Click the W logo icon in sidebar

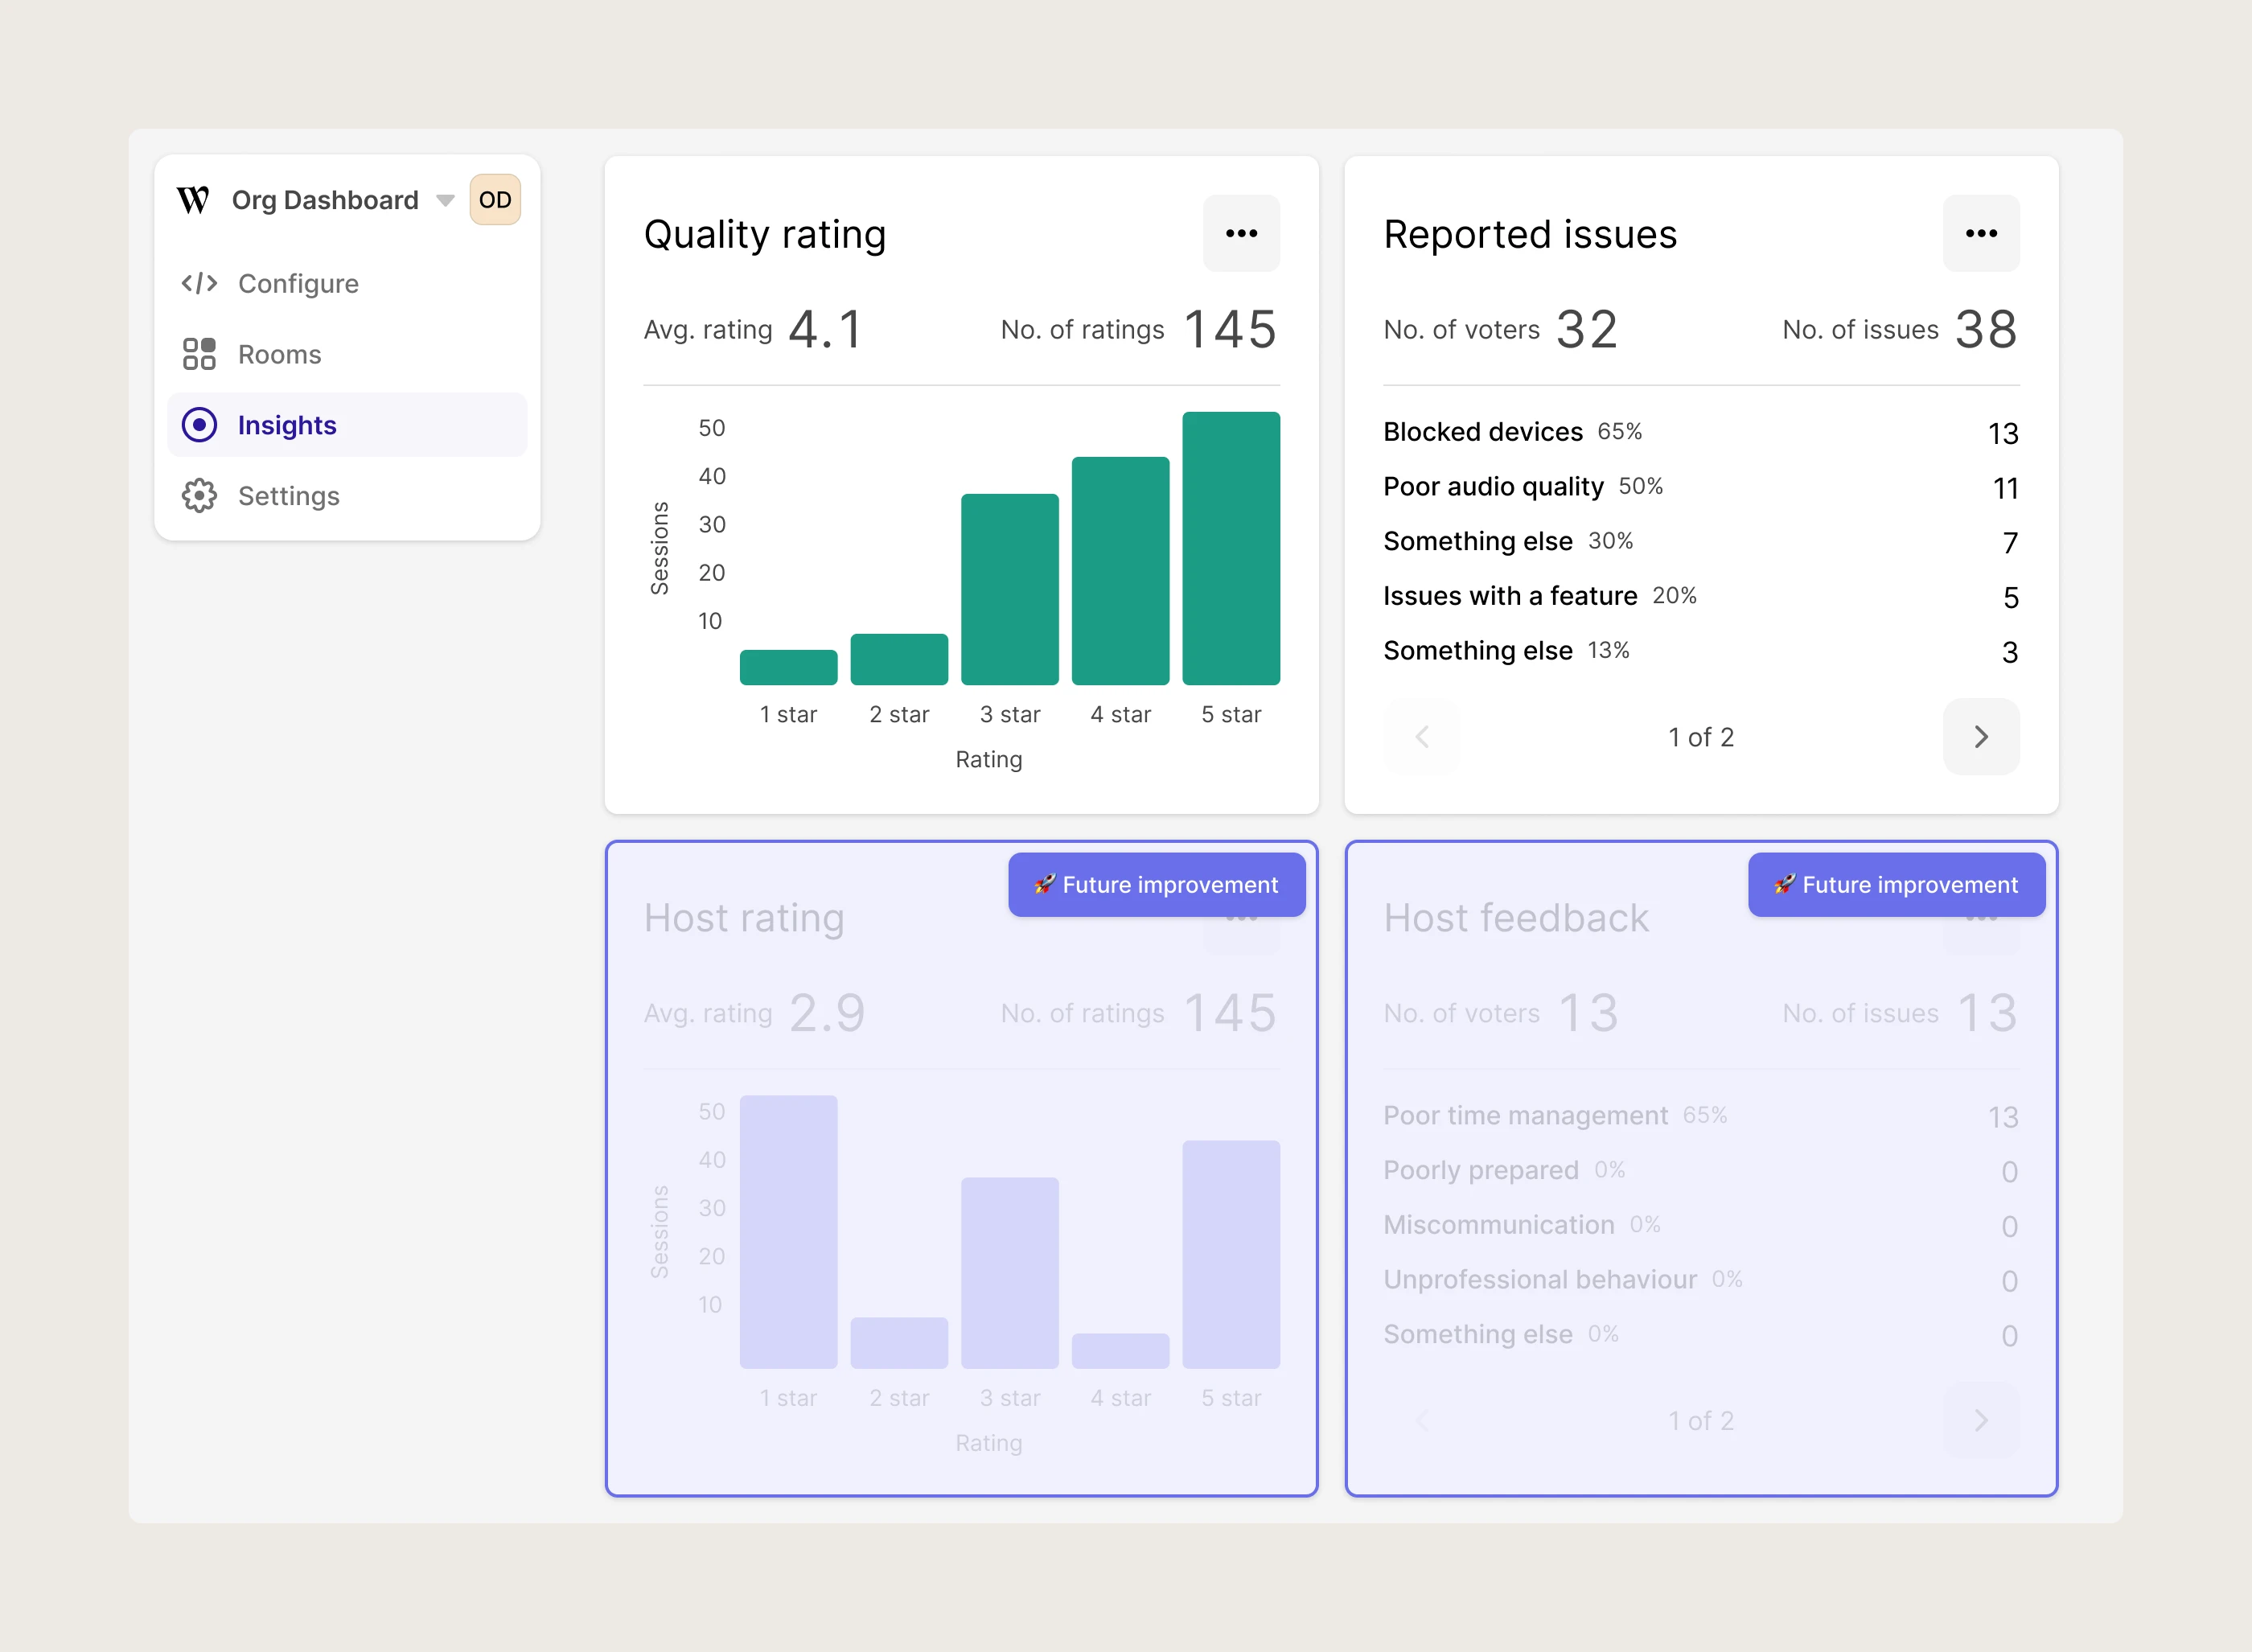[193, 200]
